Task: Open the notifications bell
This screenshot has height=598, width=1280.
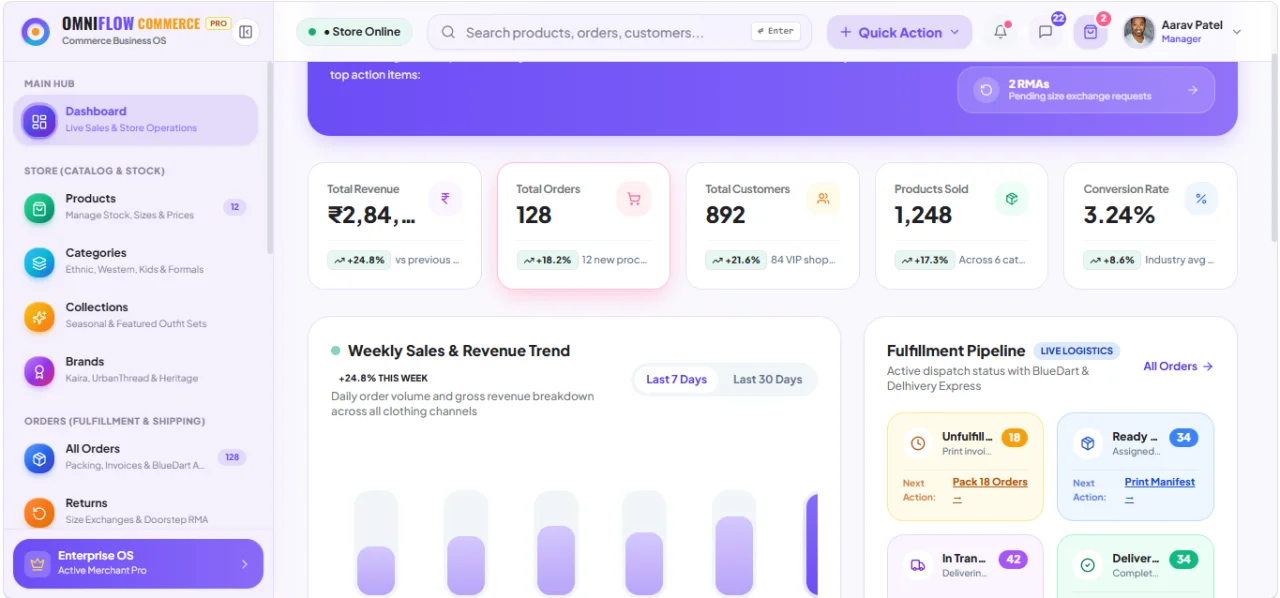Action: (1000, 32)
